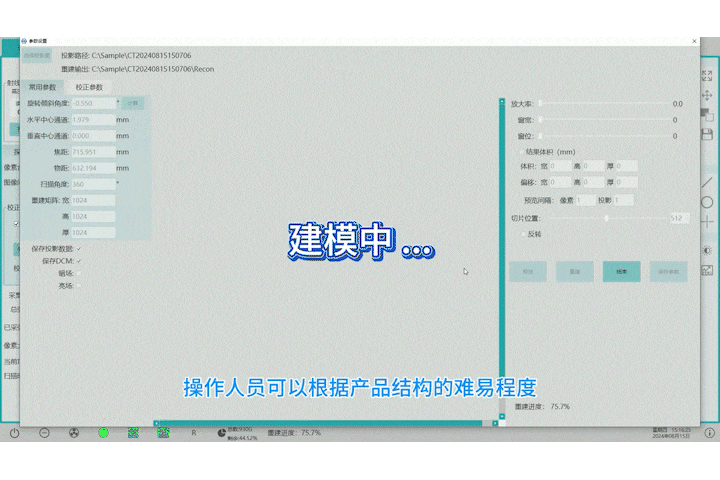
Task: Click the 焦距 input showing 715.951
Action: (94, 152)
